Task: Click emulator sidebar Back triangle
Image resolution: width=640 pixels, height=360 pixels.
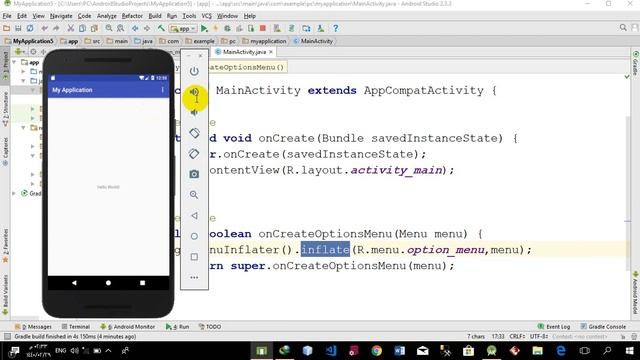Action: click(x=194, y=216)
